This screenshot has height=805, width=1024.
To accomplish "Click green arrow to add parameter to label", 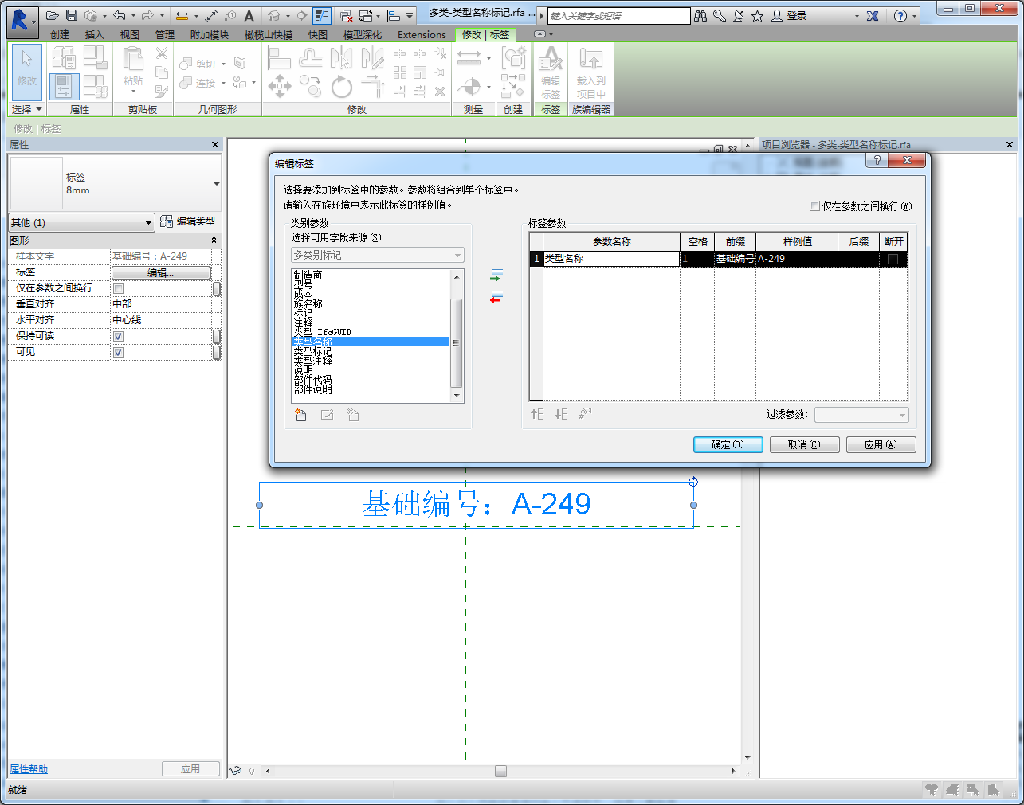I will point(496,275).
